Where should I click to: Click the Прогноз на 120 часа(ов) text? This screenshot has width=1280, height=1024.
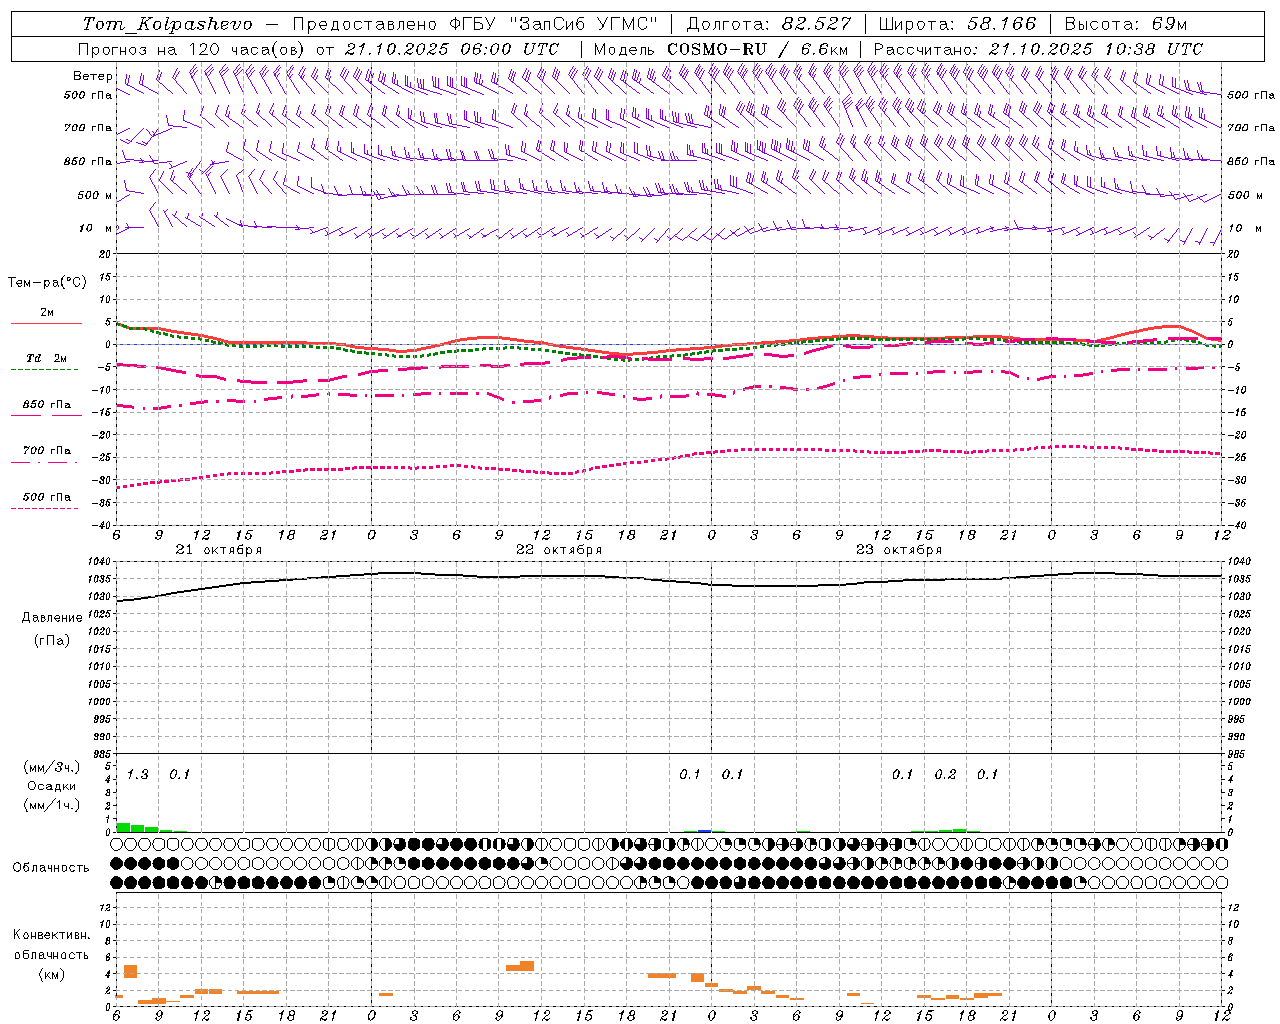[193, 49]
